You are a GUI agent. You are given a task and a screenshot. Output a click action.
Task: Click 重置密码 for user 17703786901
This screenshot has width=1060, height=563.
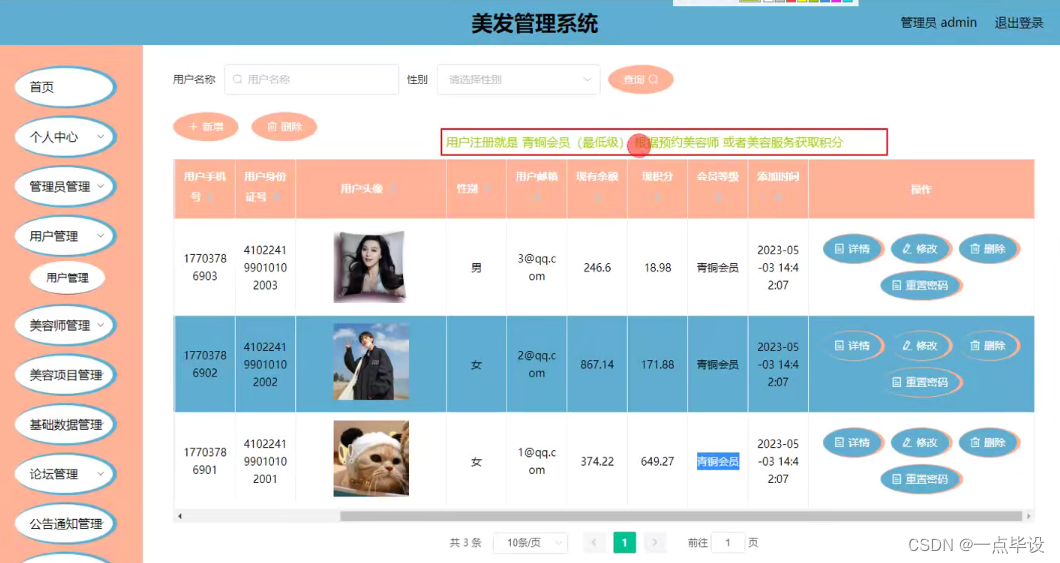[920, 479]
